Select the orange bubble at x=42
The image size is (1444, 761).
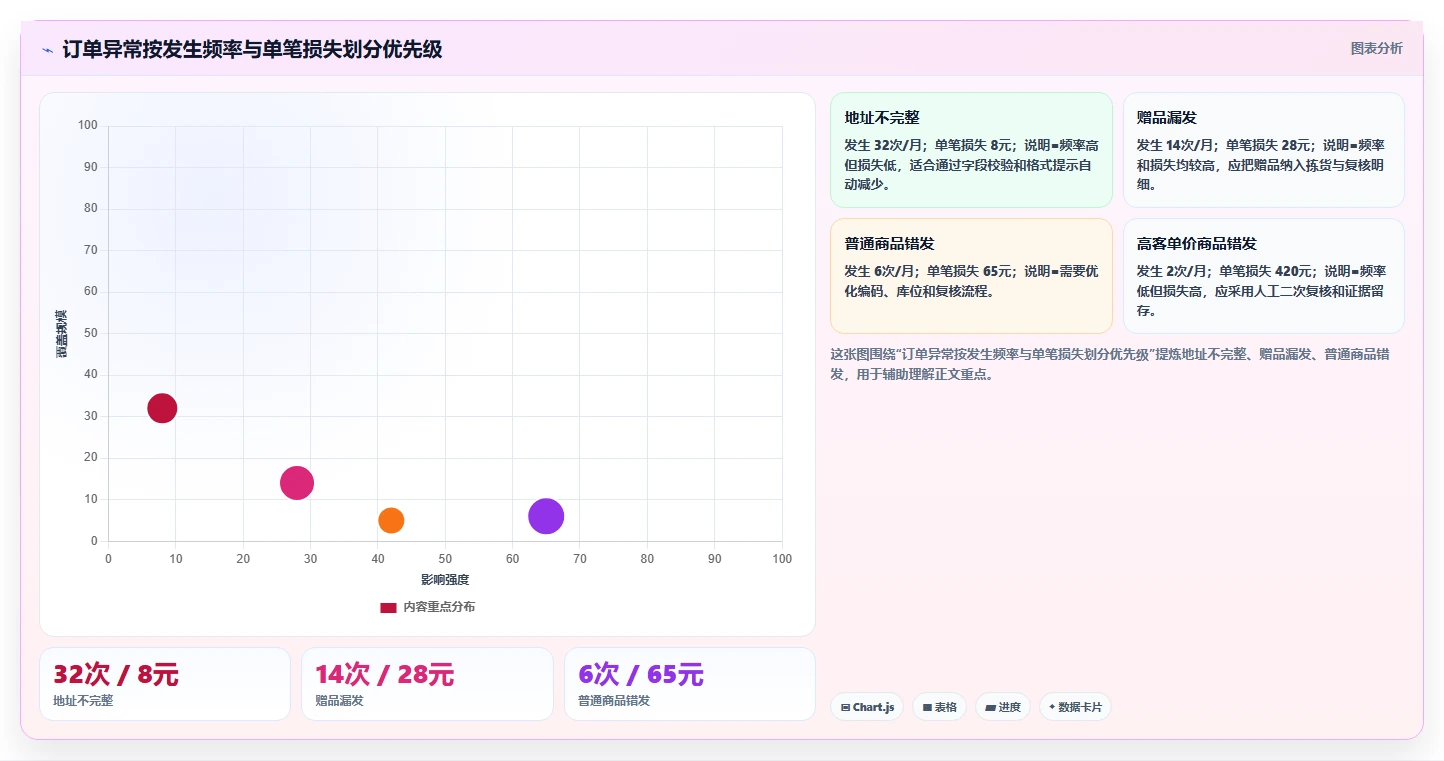point(391,520)
